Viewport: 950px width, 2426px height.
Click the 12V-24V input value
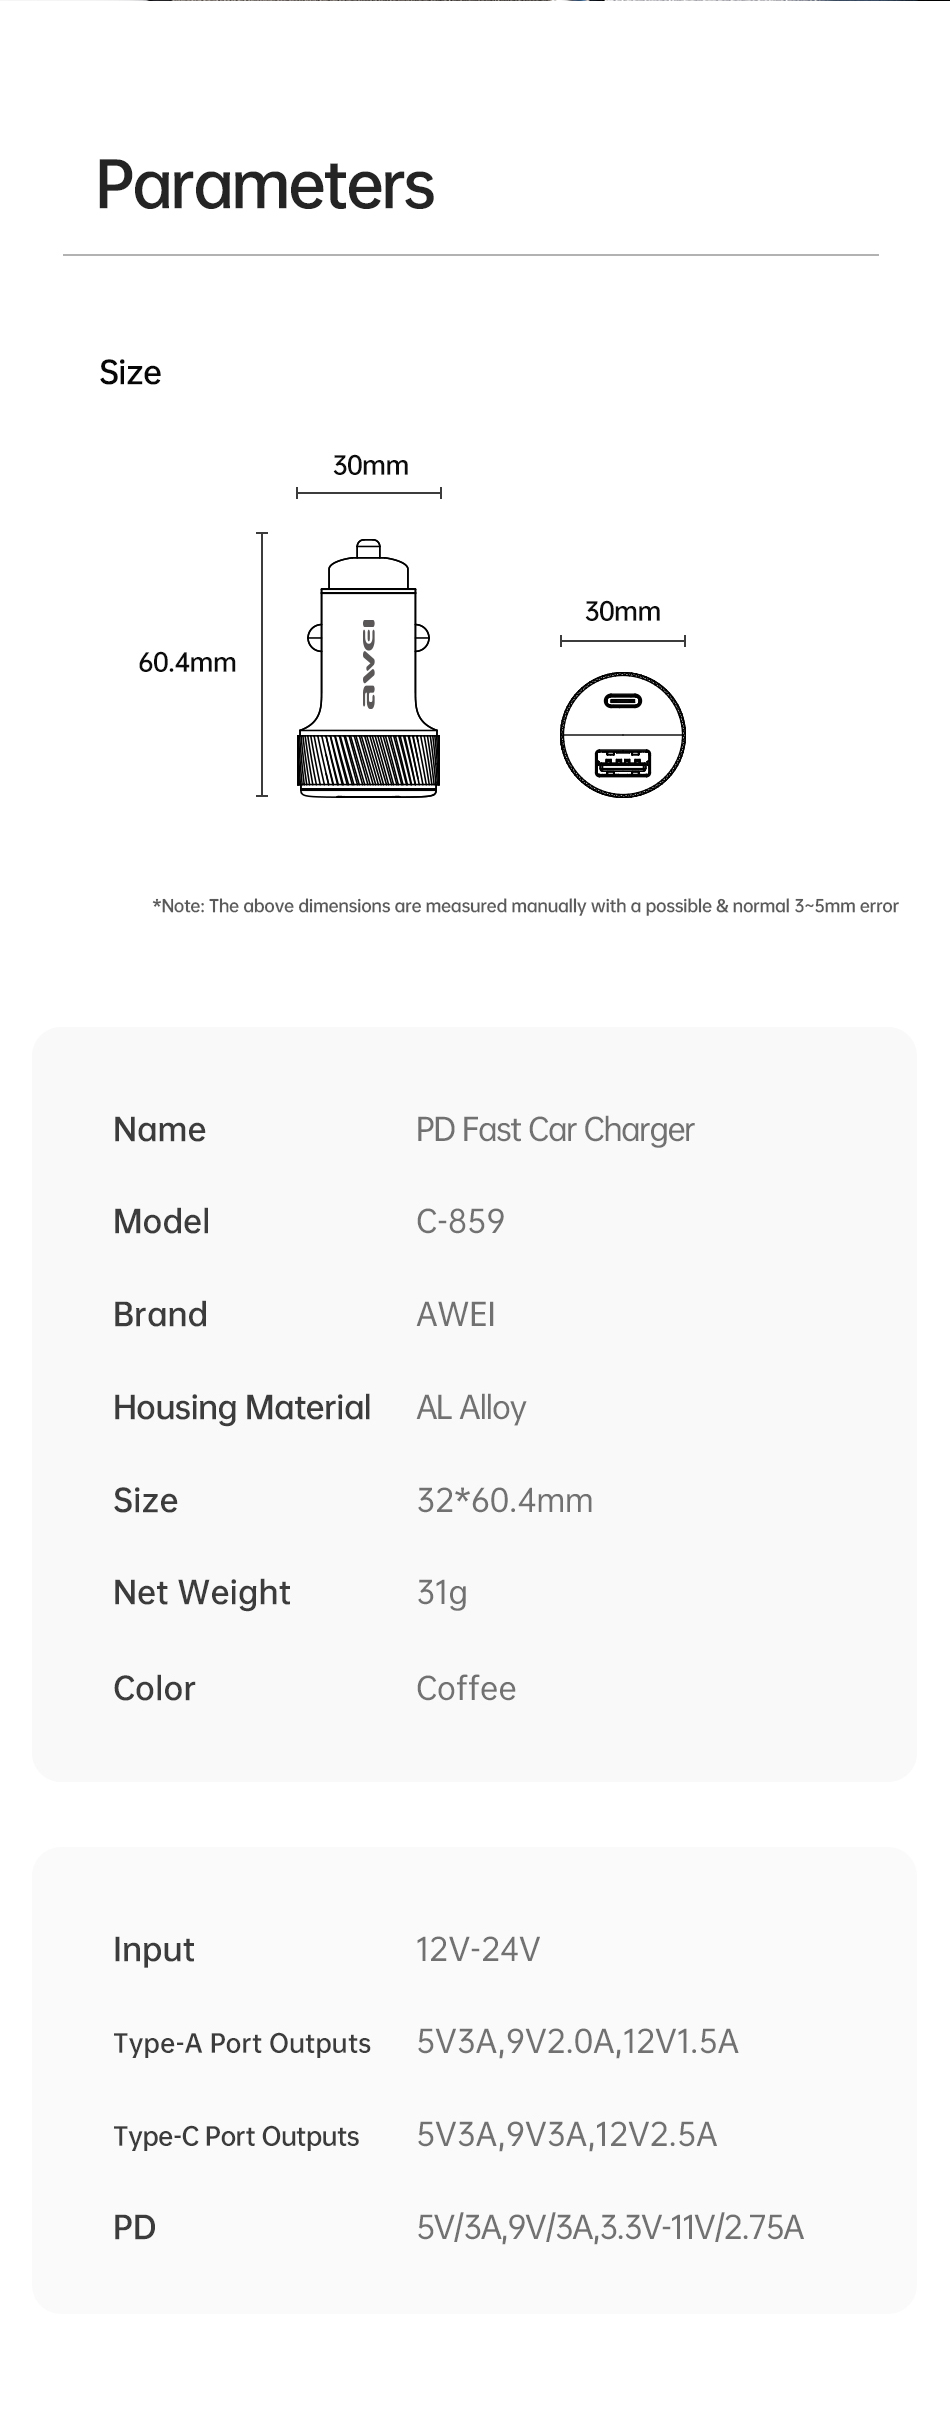(478, 1949)
